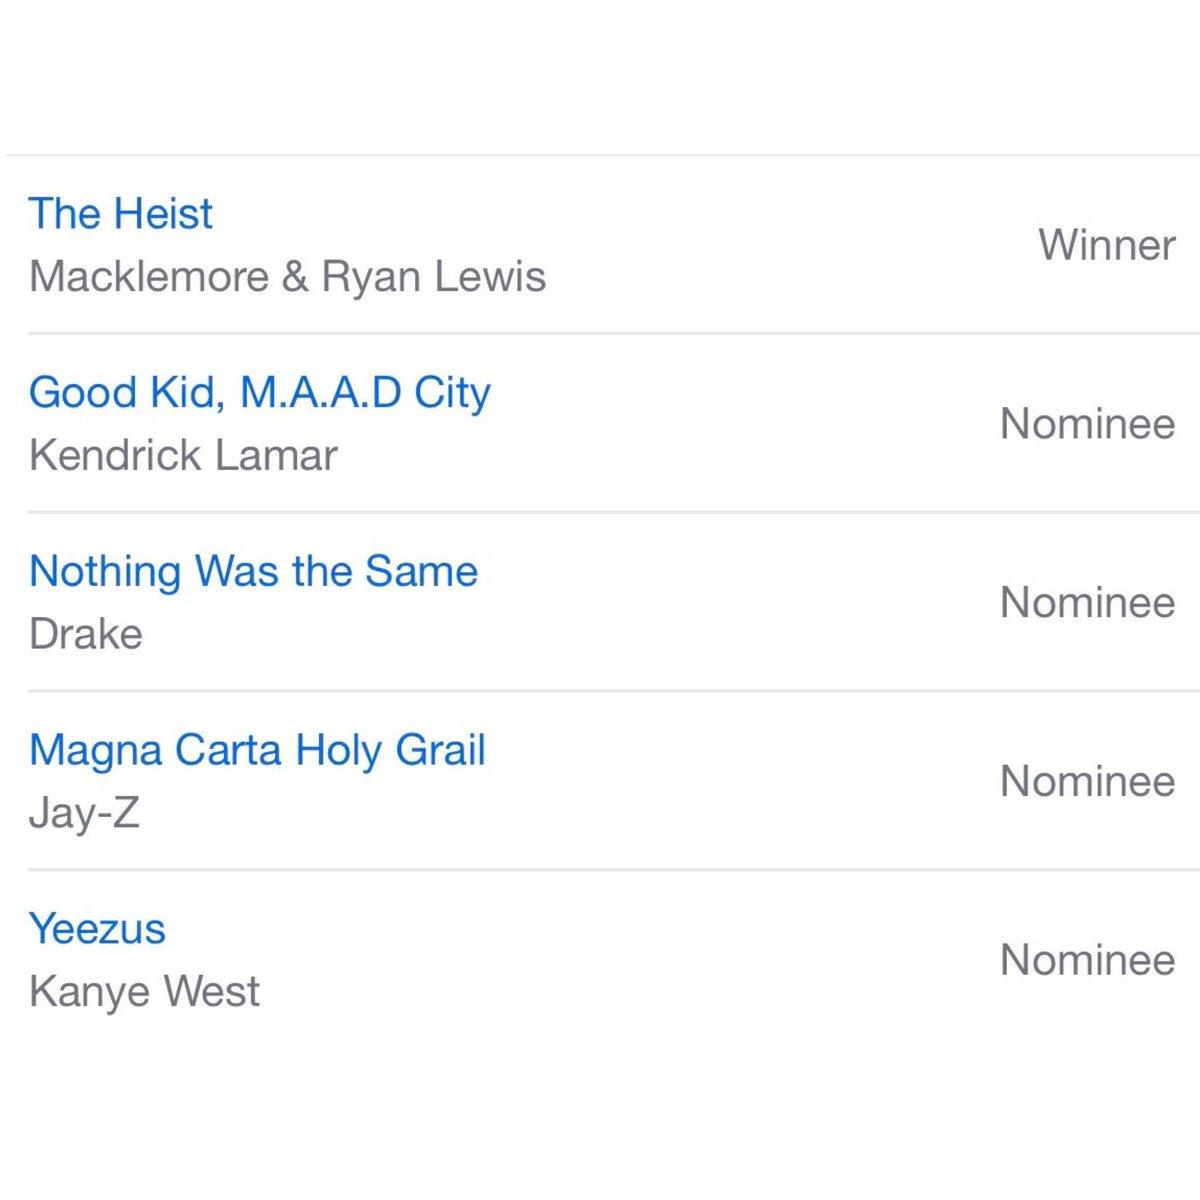1200x1200 pixels.
Task: Select the Jay-Z artist name
Action: (84, 813)
